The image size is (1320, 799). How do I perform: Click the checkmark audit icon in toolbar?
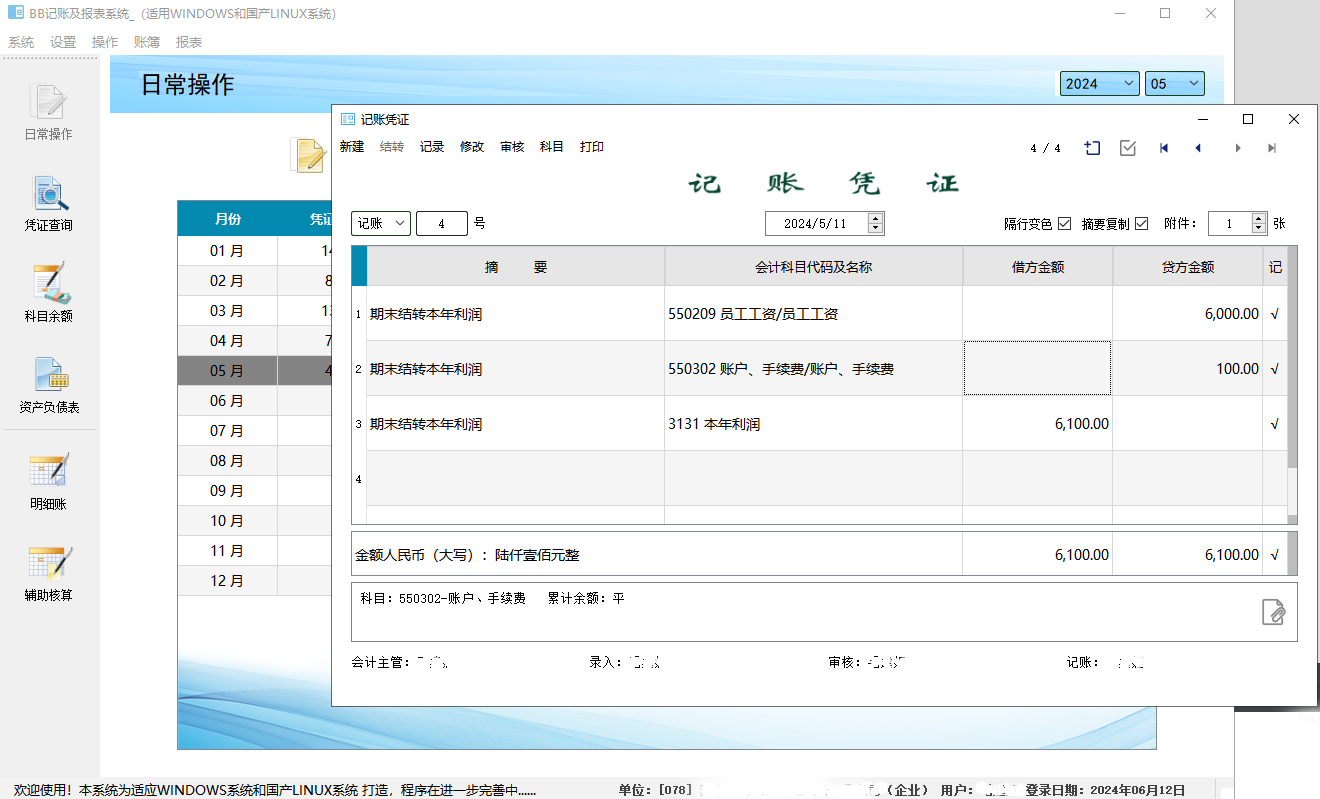[1128, 148]
